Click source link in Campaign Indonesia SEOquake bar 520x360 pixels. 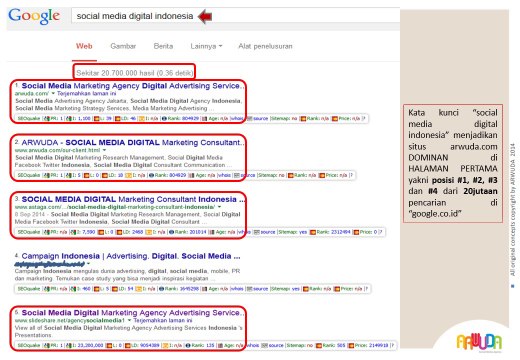click(260, 289)
